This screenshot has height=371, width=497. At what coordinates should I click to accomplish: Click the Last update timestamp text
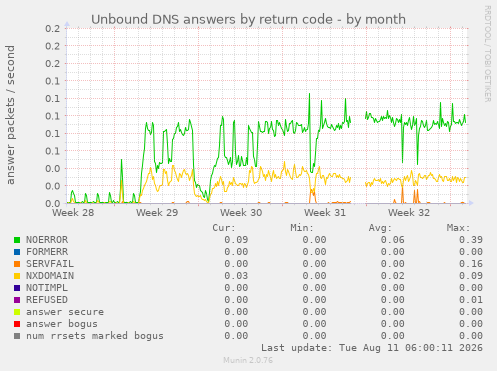tap(372, 348)
